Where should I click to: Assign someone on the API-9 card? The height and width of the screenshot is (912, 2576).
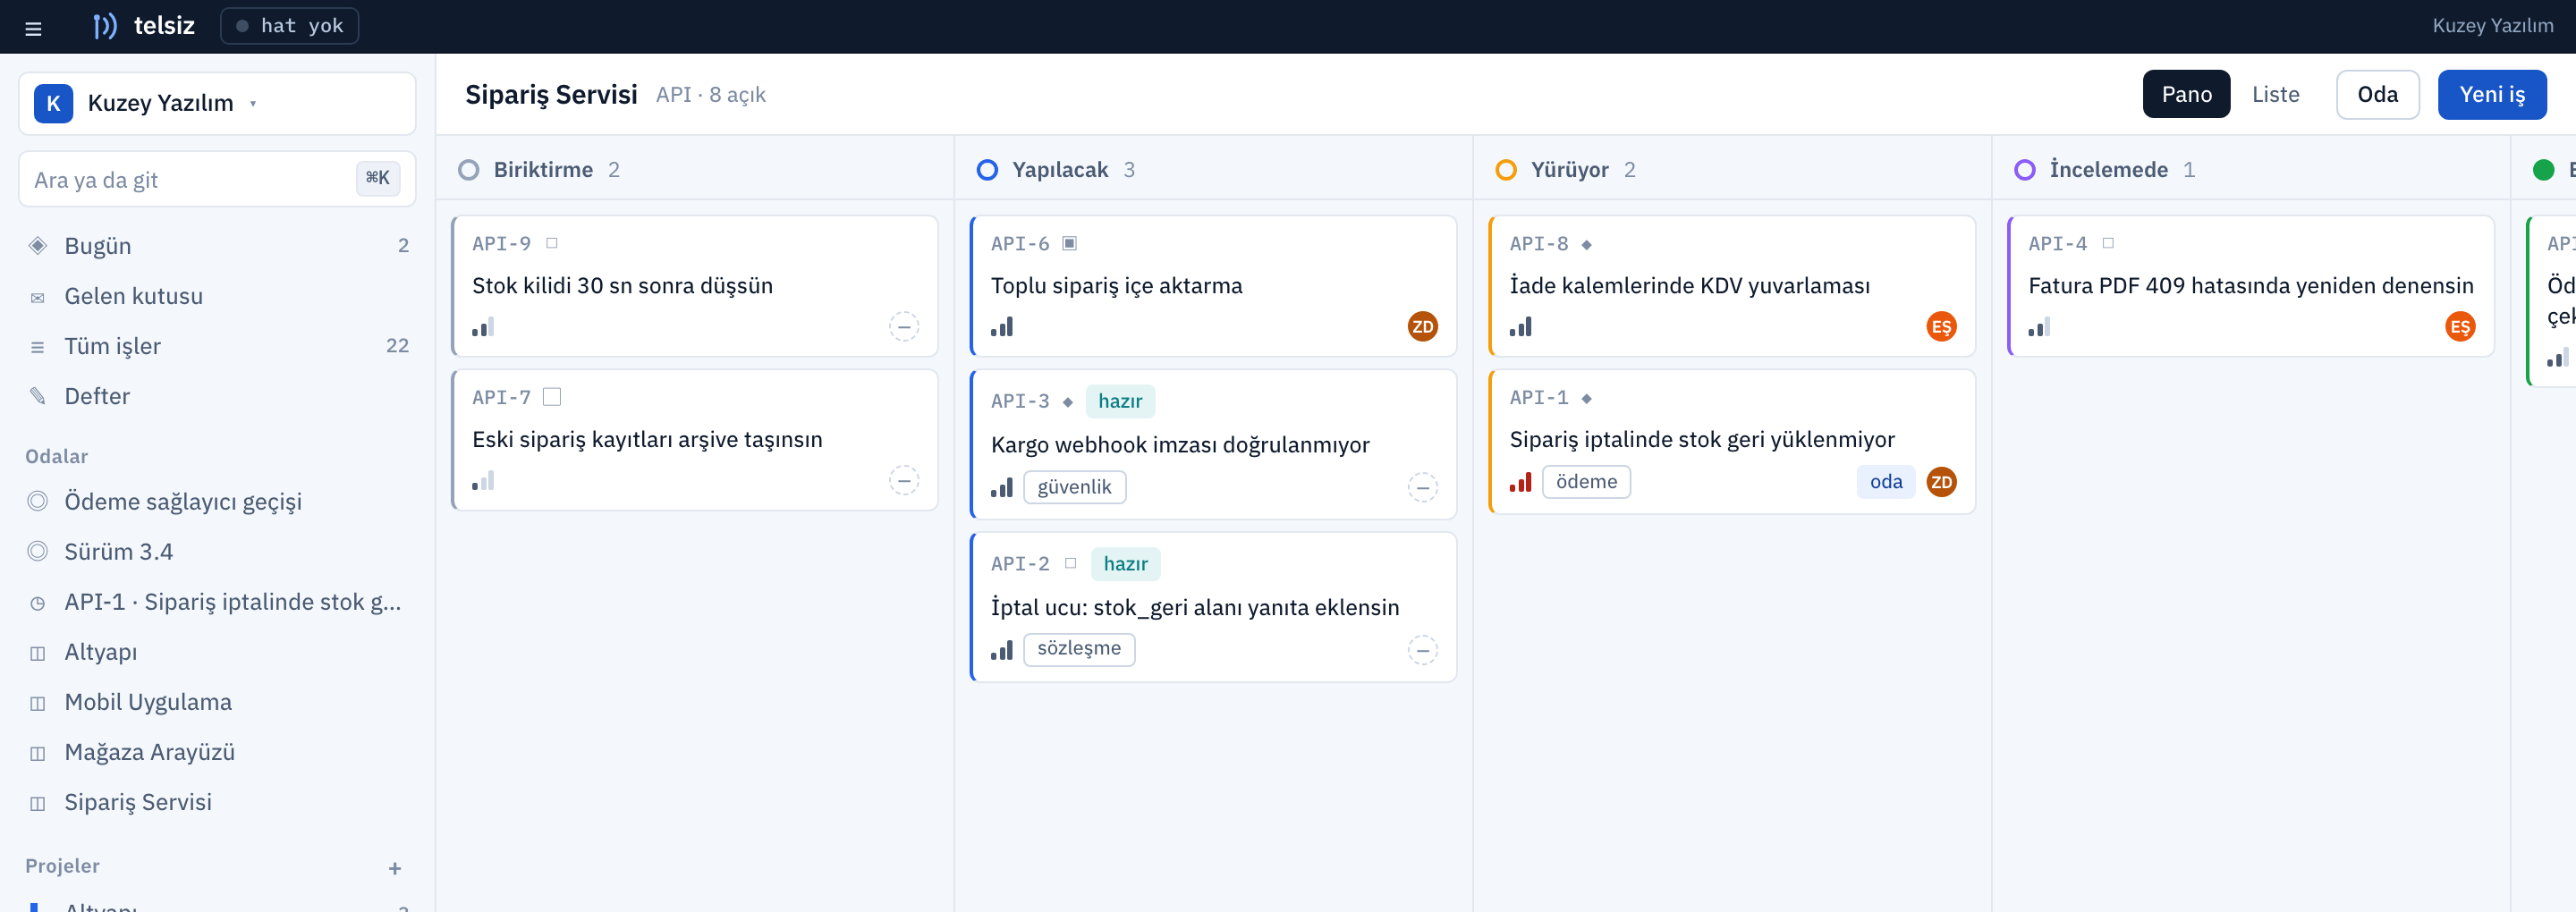tap(904, 327)
